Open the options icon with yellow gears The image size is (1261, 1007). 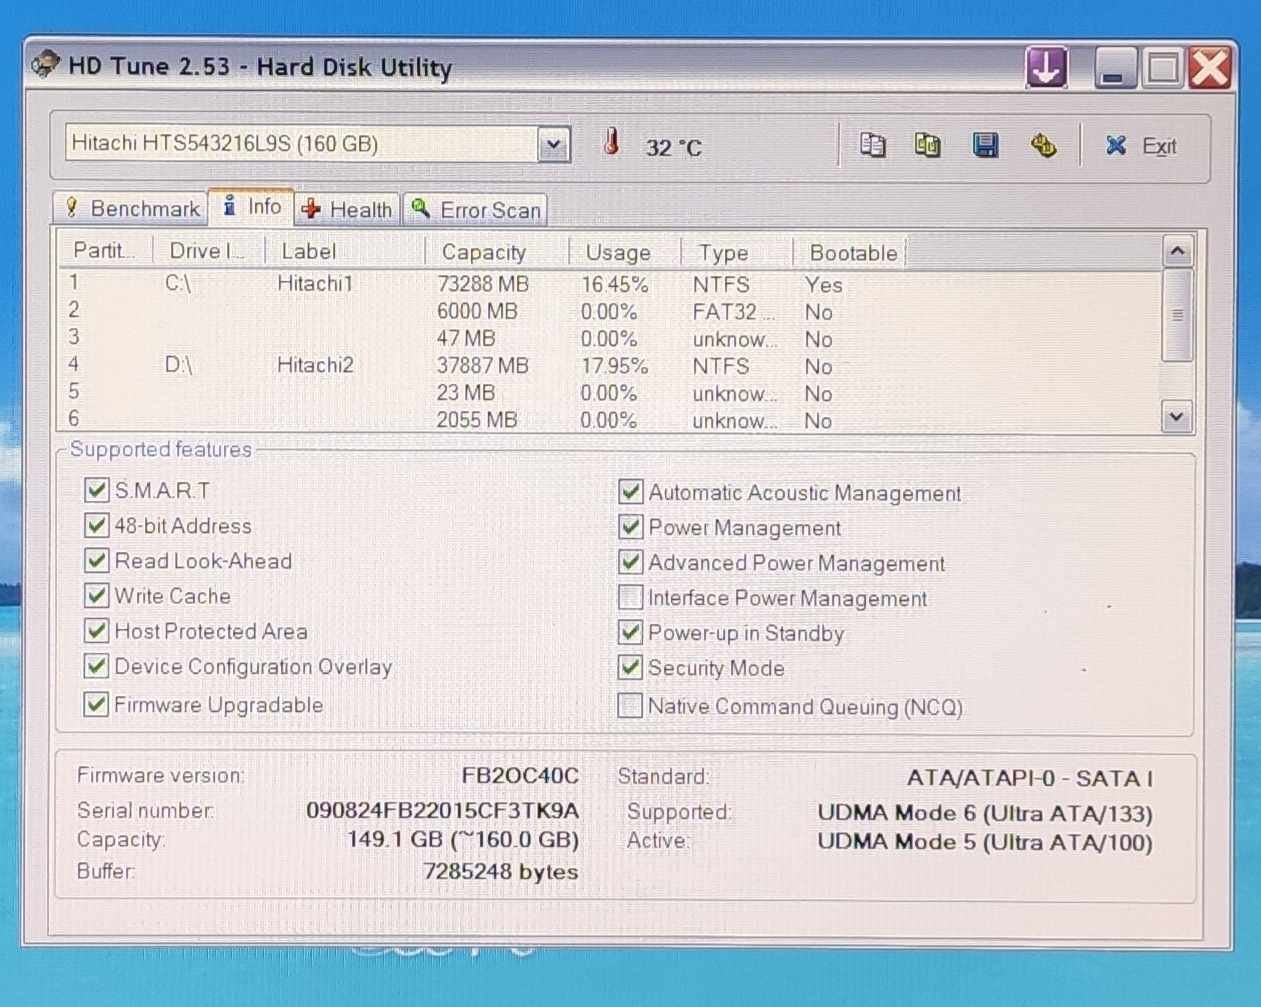pos(1043,146)
